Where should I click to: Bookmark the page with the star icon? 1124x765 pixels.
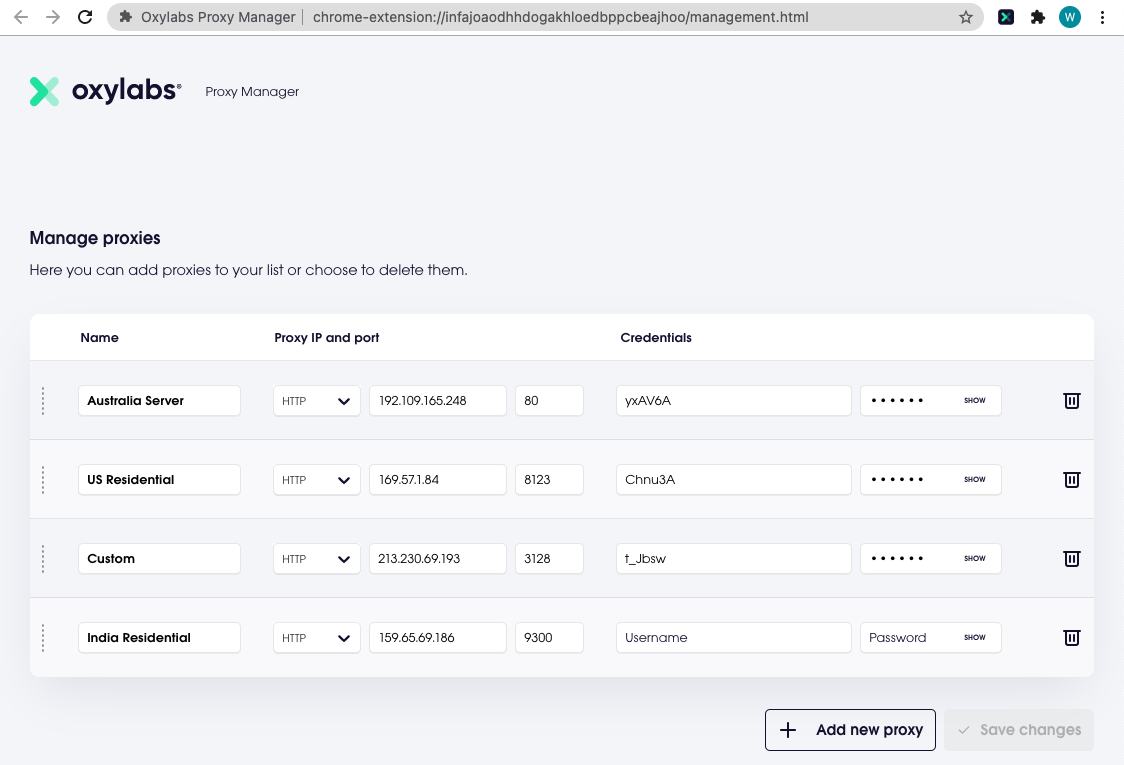(966, 17)
